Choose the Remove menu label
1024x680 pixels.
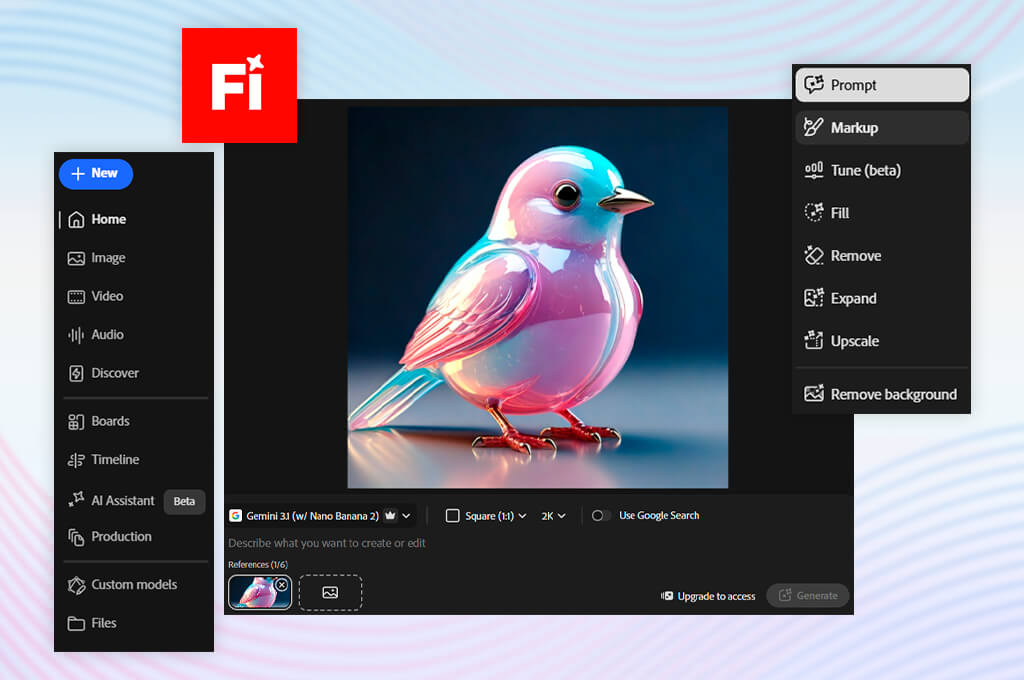pyautogui.click(x=856, y=255)
